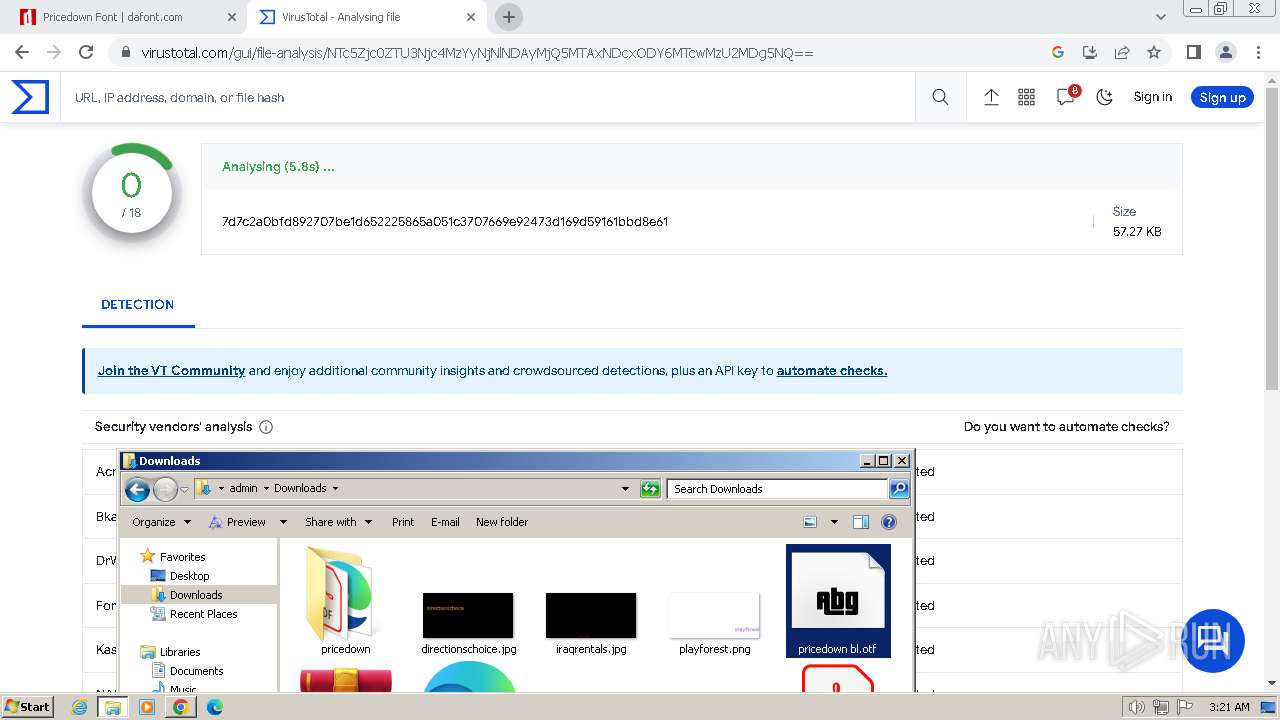Click the Search Downloads field
1280x720 pixels.
[x=777, y=489]
